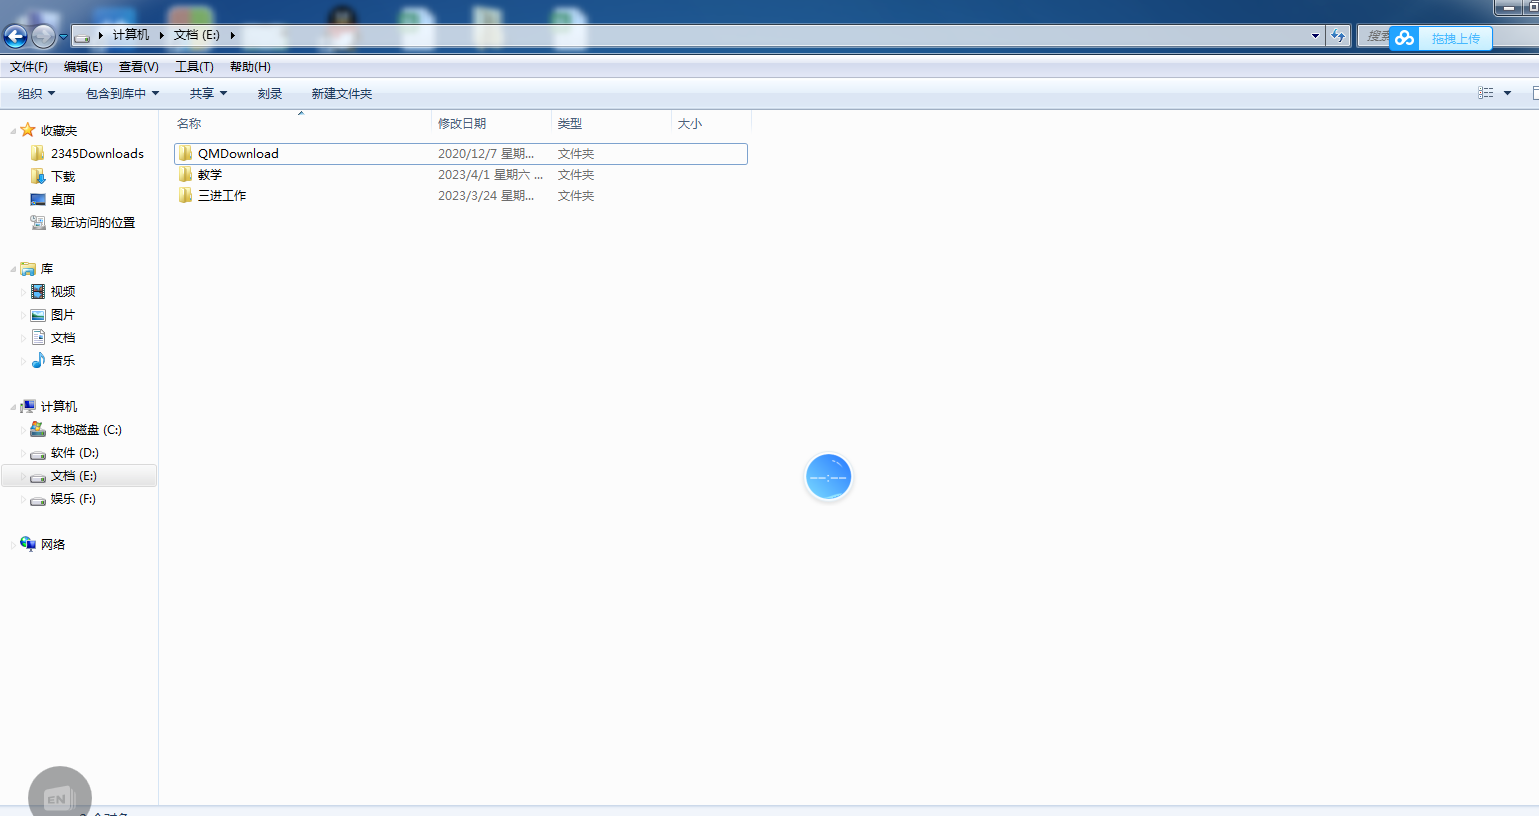Click the EN input language indicator
This screenshot has height=816, width=1539.
59,797
